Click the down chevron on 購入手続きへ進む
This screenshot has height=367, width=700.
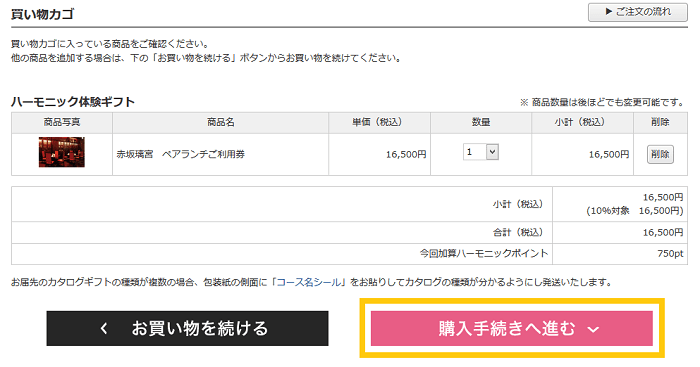pos(593,330)
